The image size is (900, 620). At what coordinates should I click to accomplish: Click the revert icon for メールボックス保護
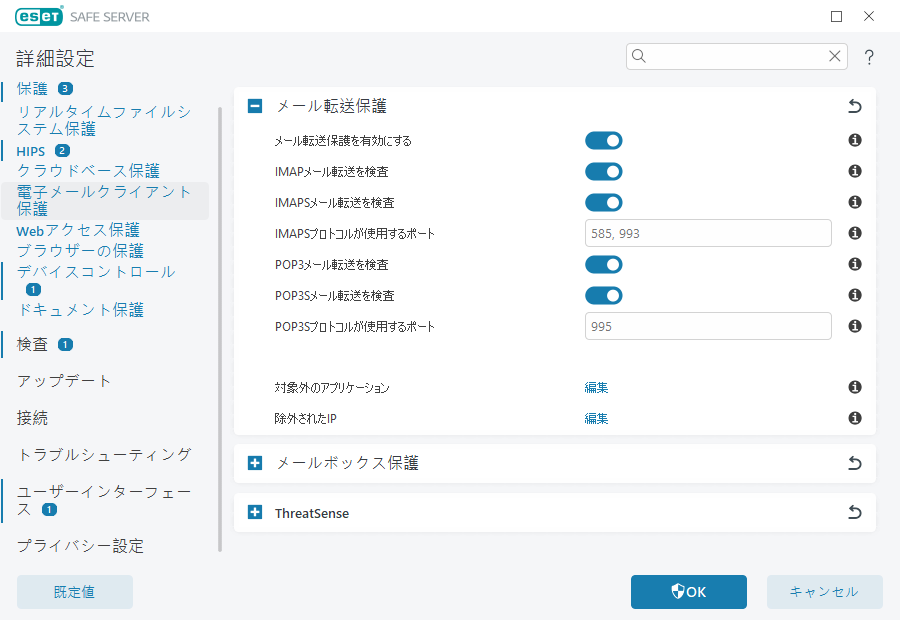(854, 463)
